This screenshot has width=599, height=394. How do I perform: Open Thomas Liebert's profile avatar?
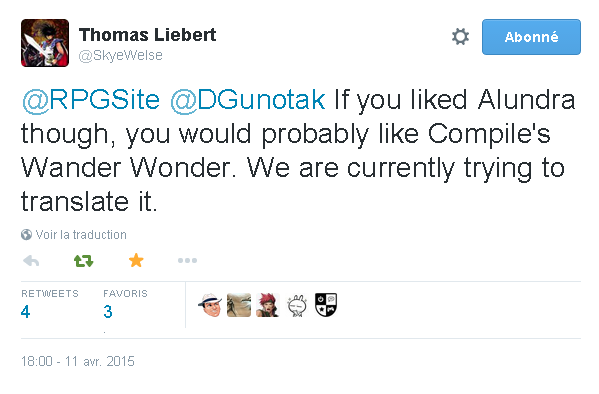pos(45,43)
